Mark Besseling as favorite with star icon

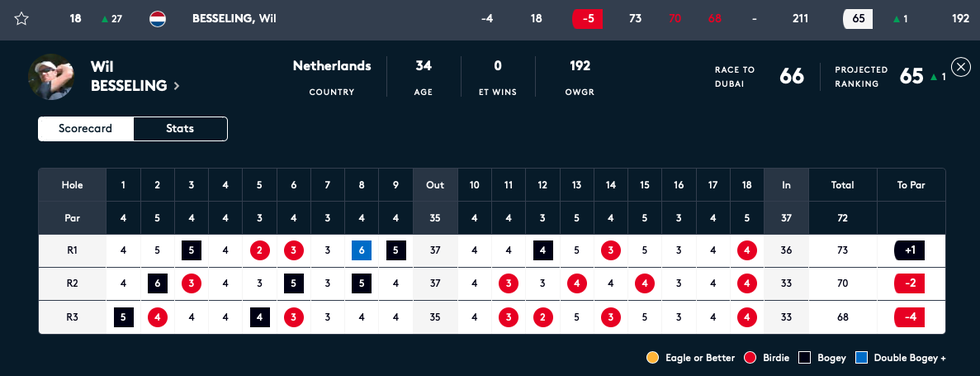tap(21, 19)
